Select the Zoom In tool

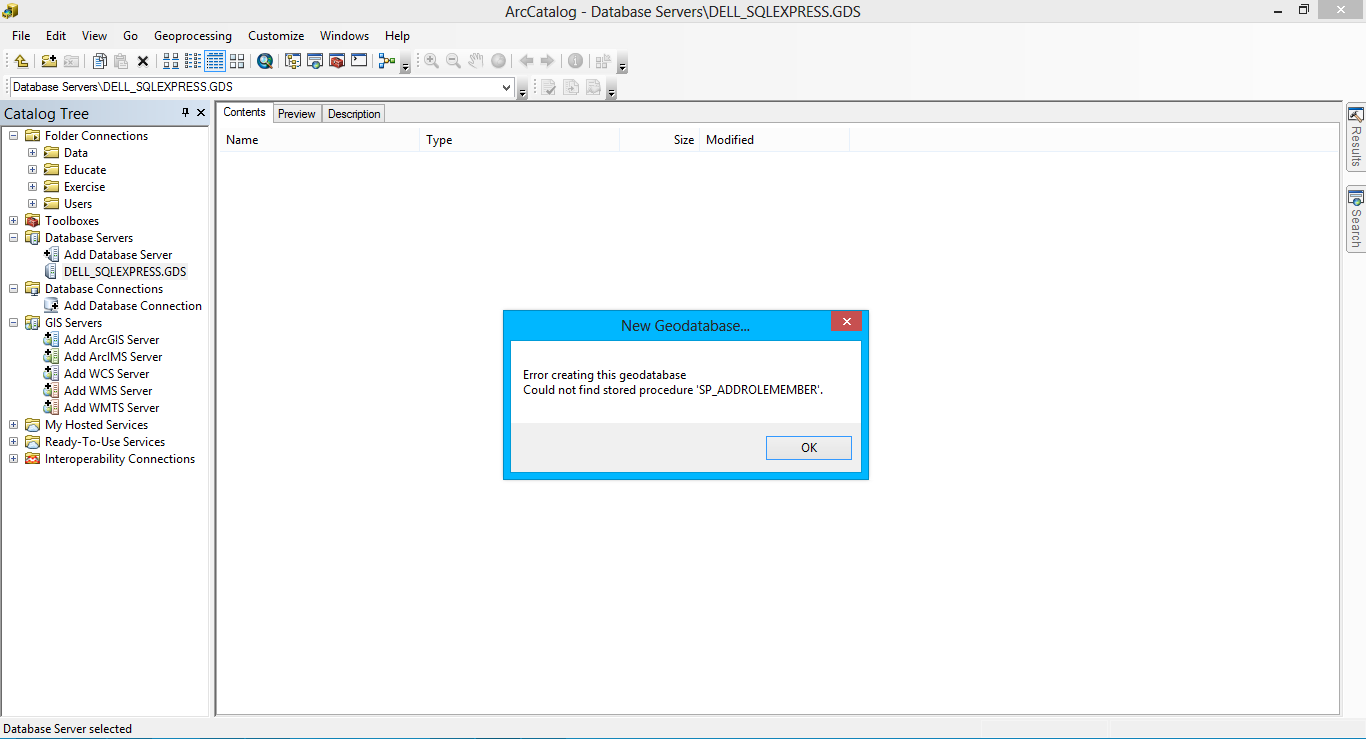point(431,61)
